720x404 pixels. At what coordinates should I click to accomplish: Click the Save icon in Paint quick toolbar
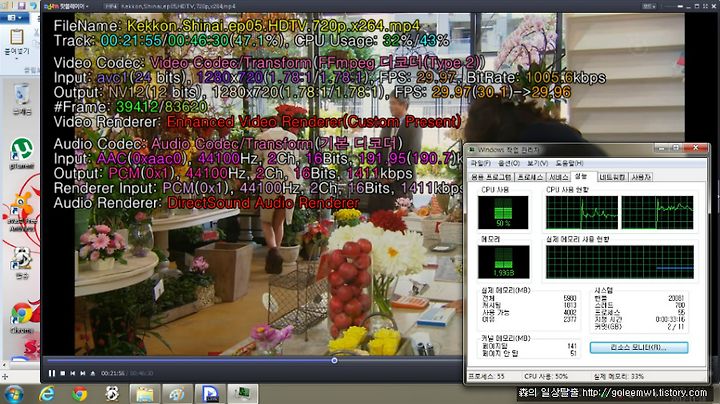point(22,6)
